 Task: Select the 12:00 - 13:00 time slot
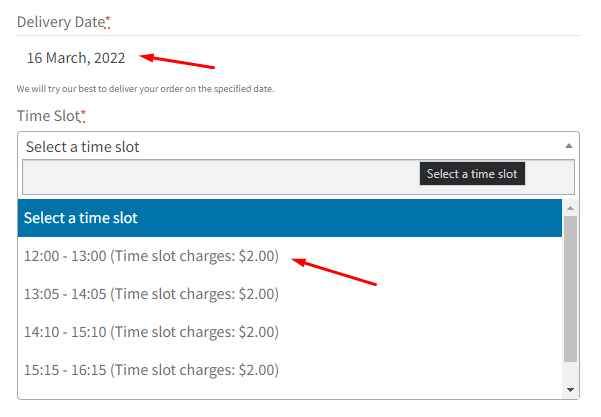pos(151,256)
